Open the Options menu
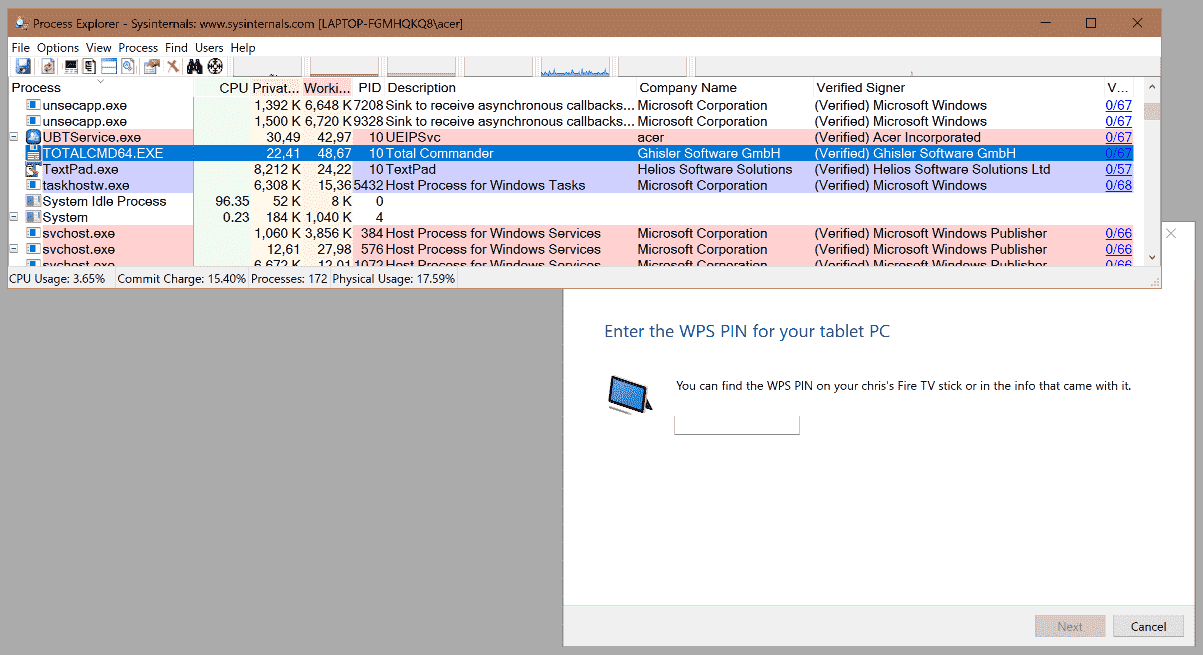This screenshot has width=1203, height=655. coord(58,47)
